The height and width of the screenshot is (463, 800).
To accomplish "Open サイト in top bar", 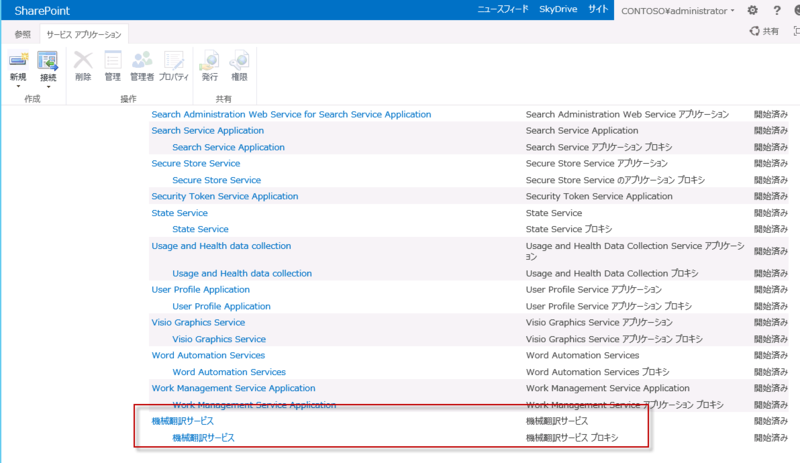I will coord(598,9).
